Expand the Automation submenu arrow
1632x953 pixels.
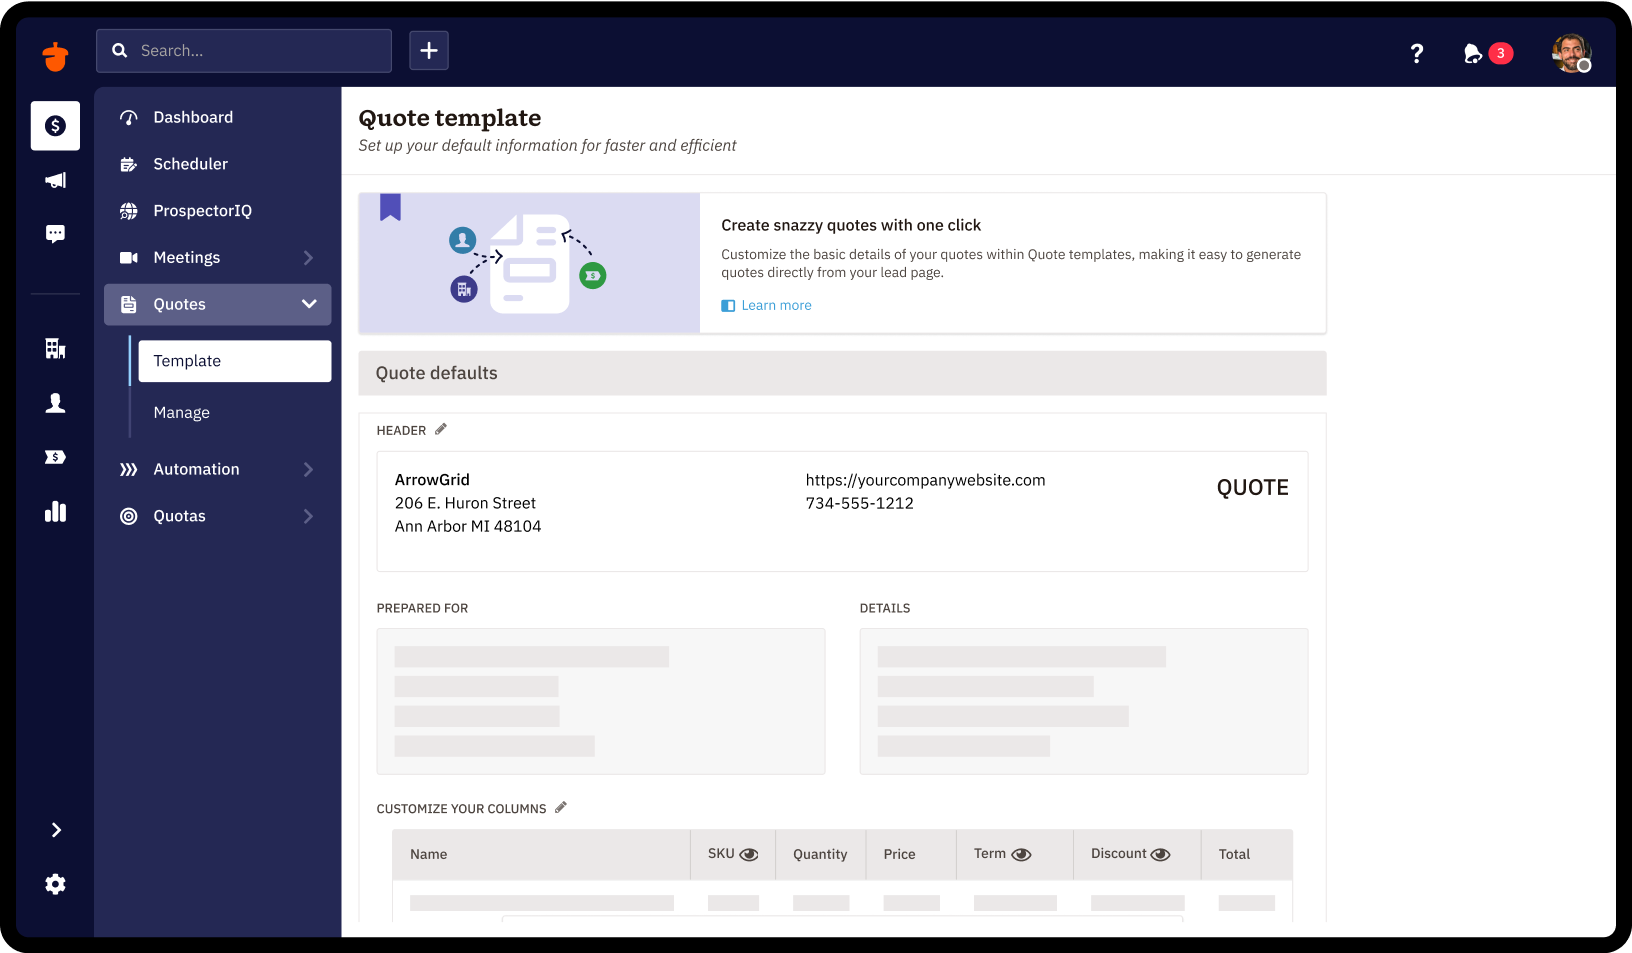point(308,470)
